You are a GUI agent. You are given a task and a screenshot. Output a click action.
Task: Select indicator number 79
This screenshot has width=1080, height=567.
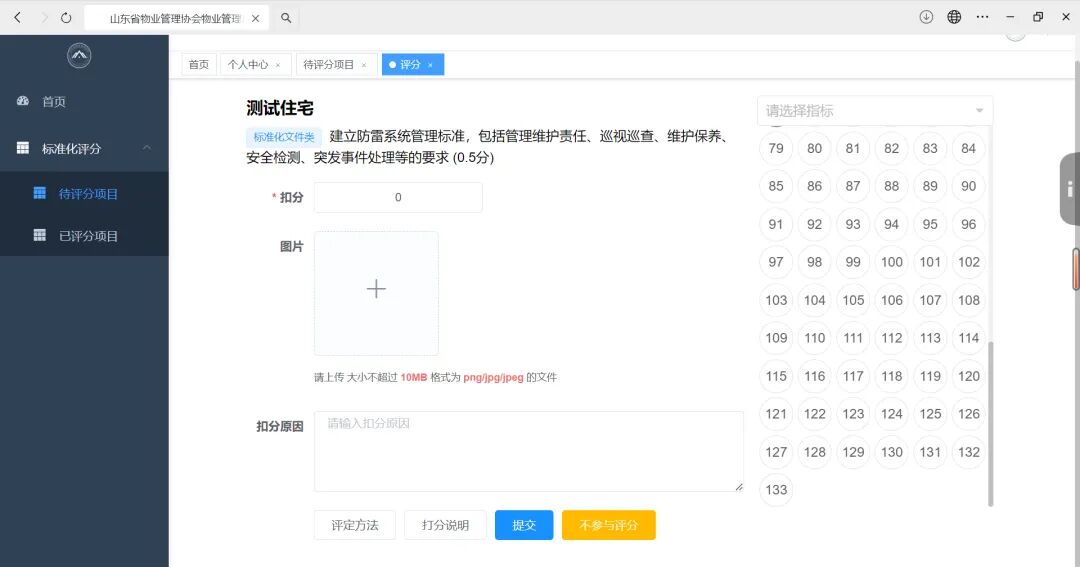(x=776, y=148)
